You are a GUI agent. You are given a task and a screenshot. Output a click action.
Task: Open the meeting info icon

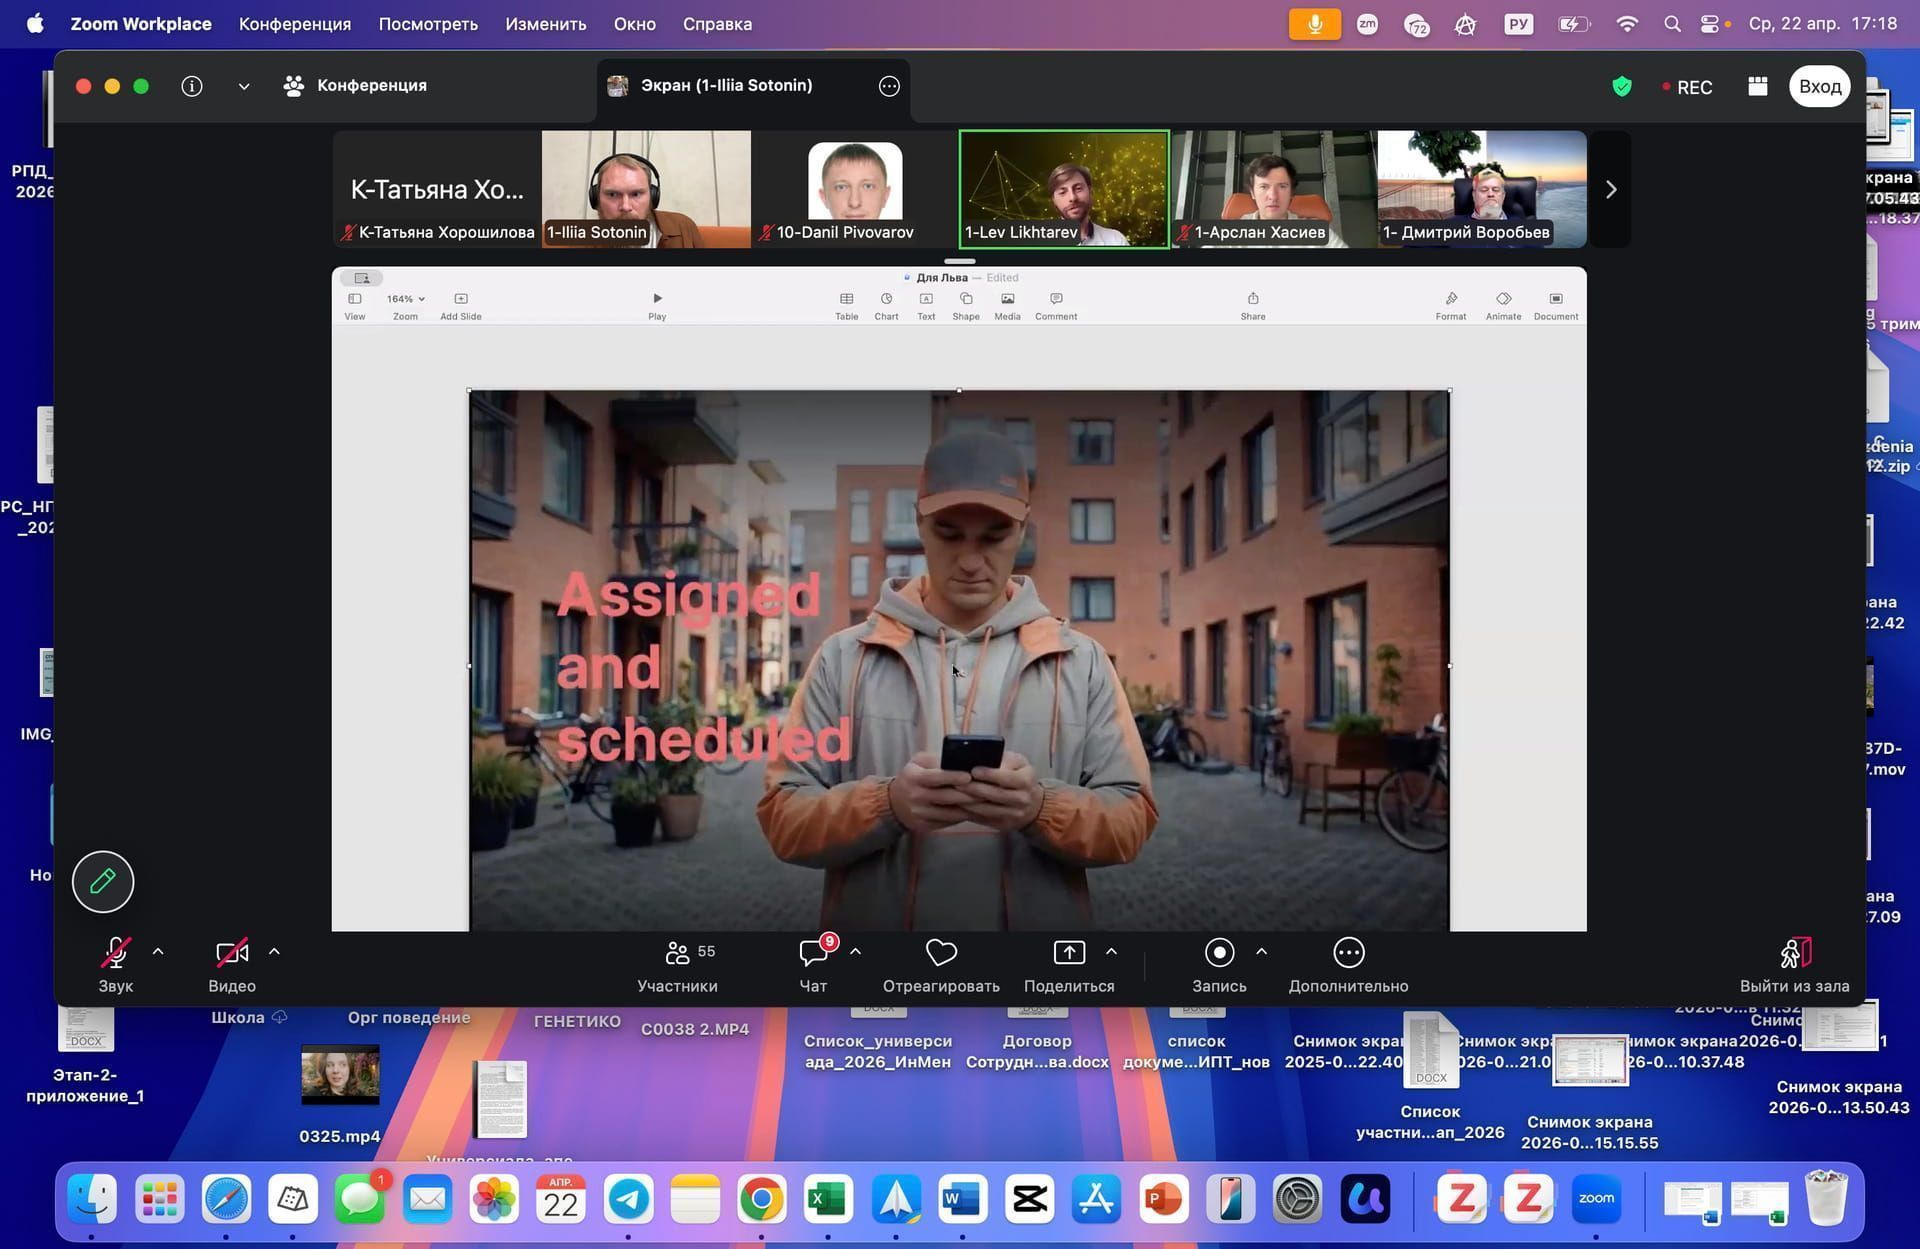tap(192, 86)
